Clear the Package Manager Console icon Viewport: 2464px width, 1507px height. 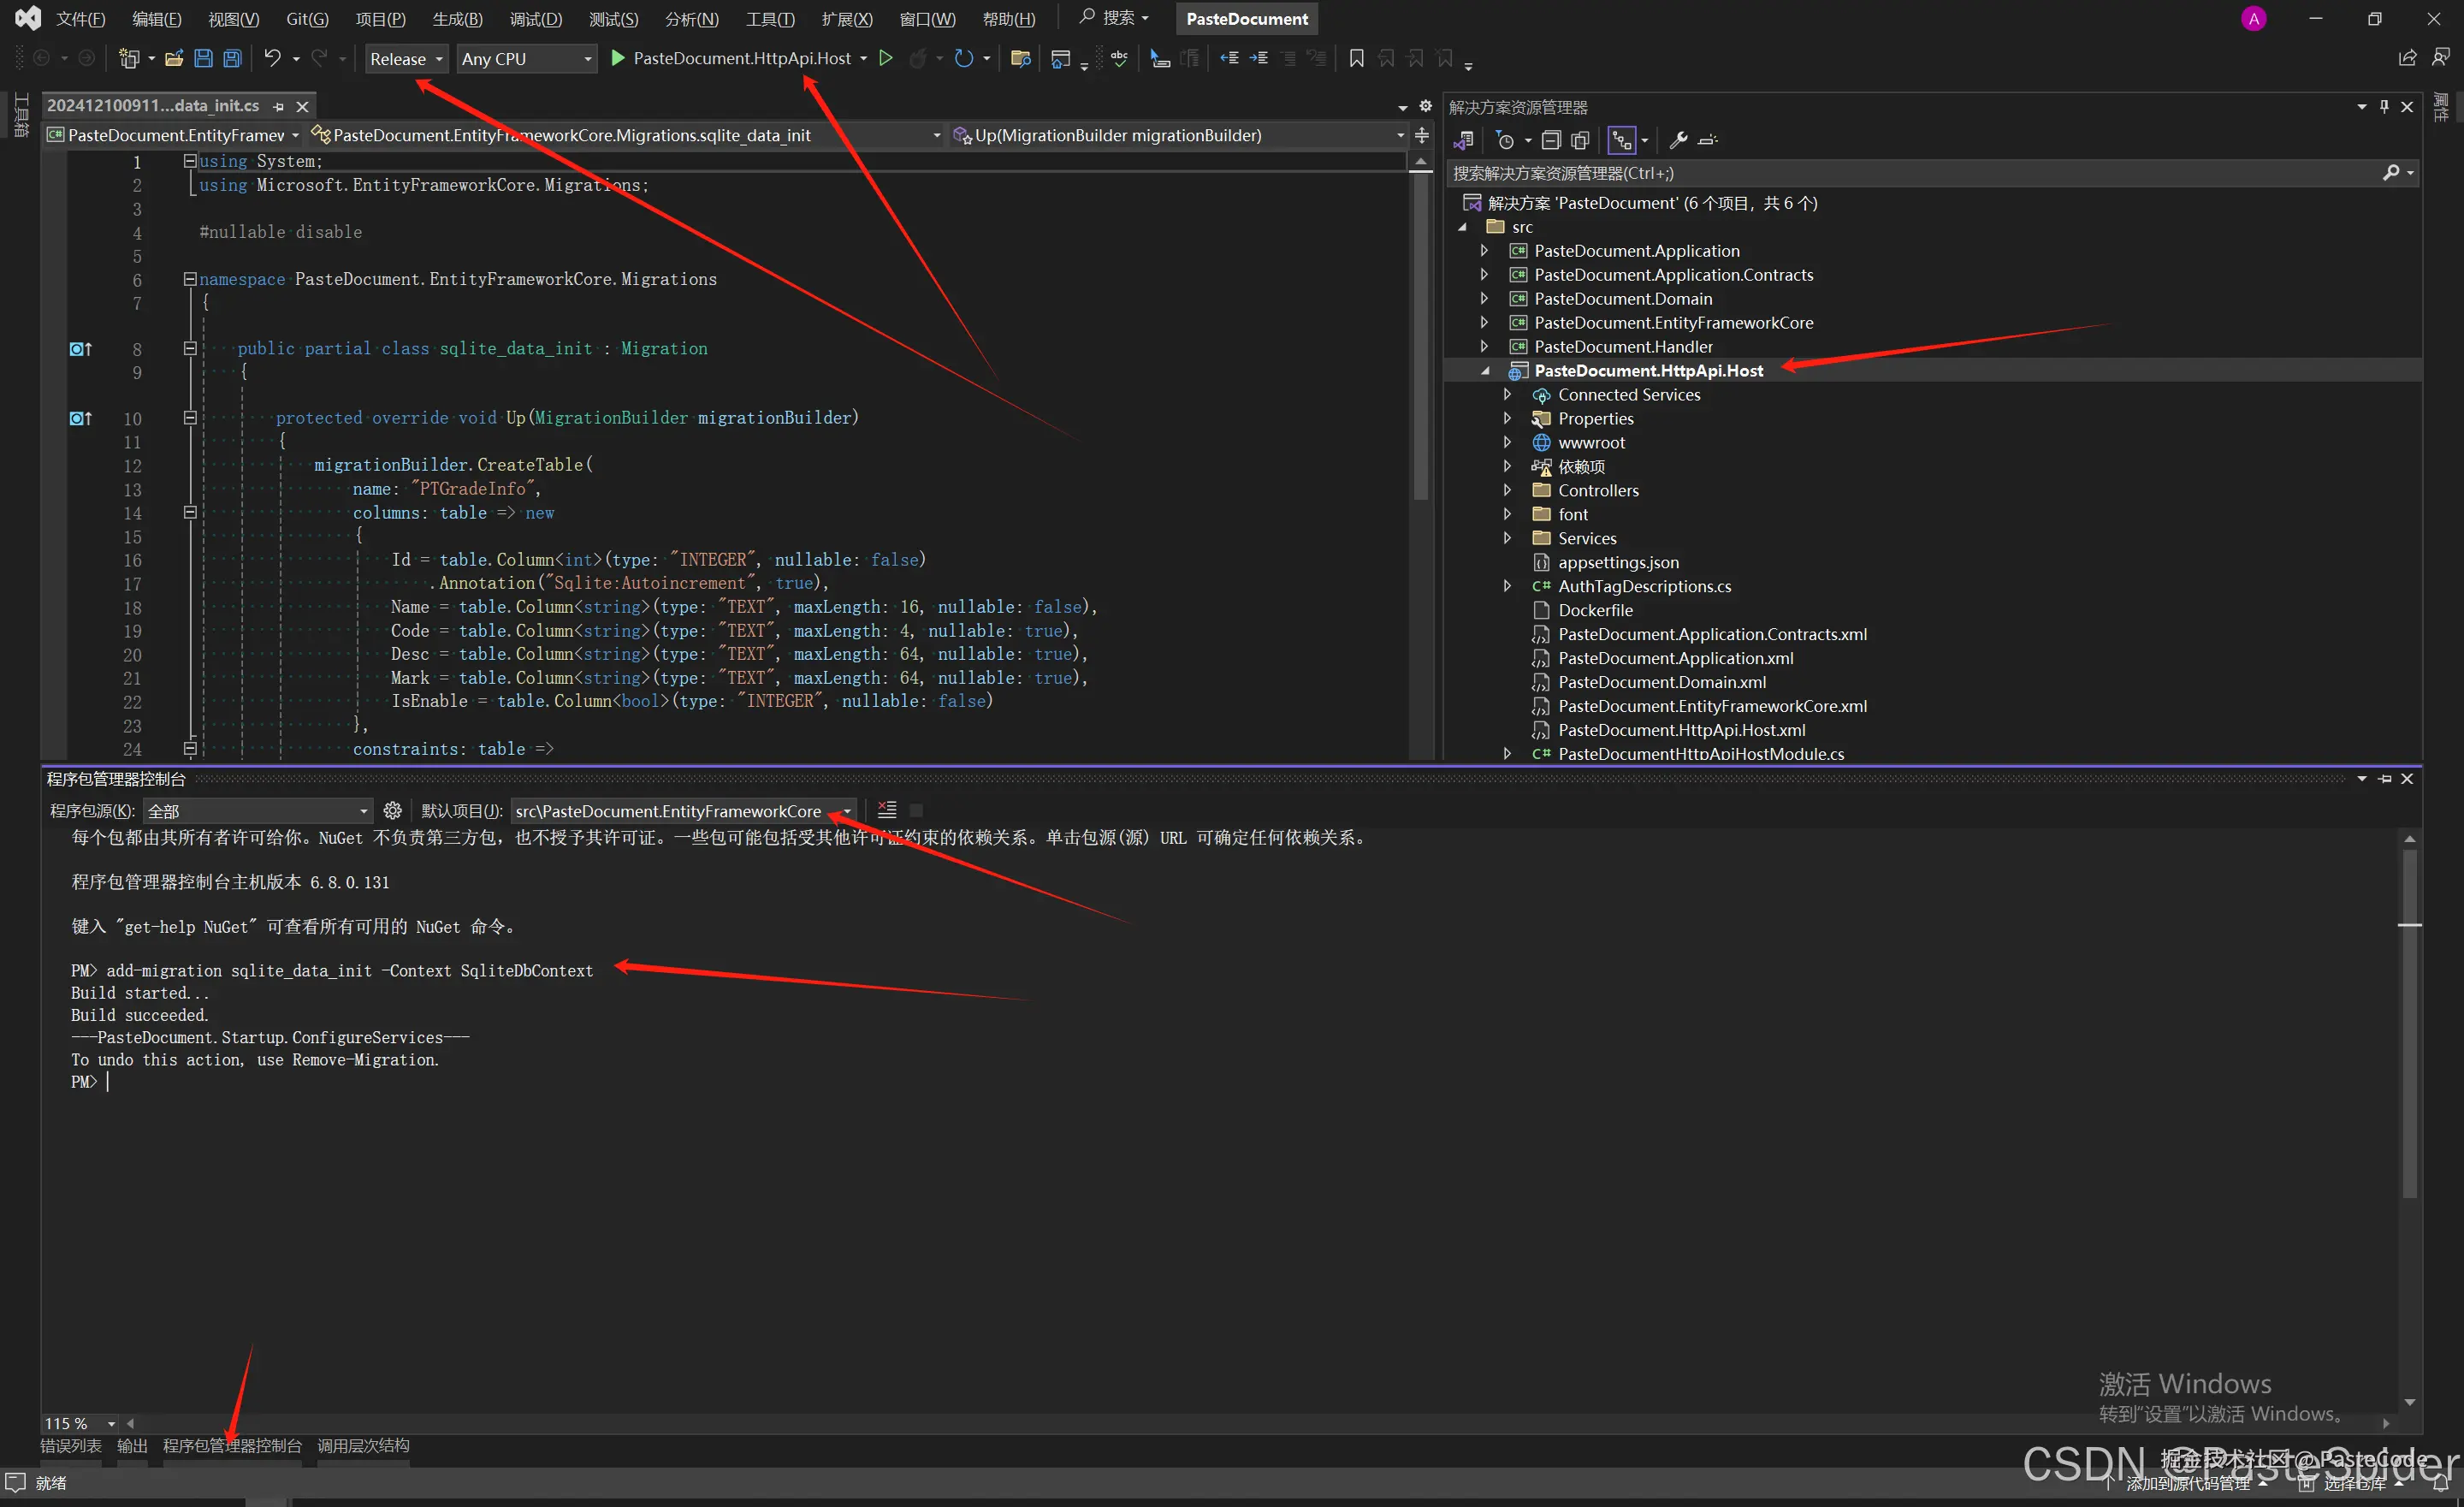(x=887, y=811)
